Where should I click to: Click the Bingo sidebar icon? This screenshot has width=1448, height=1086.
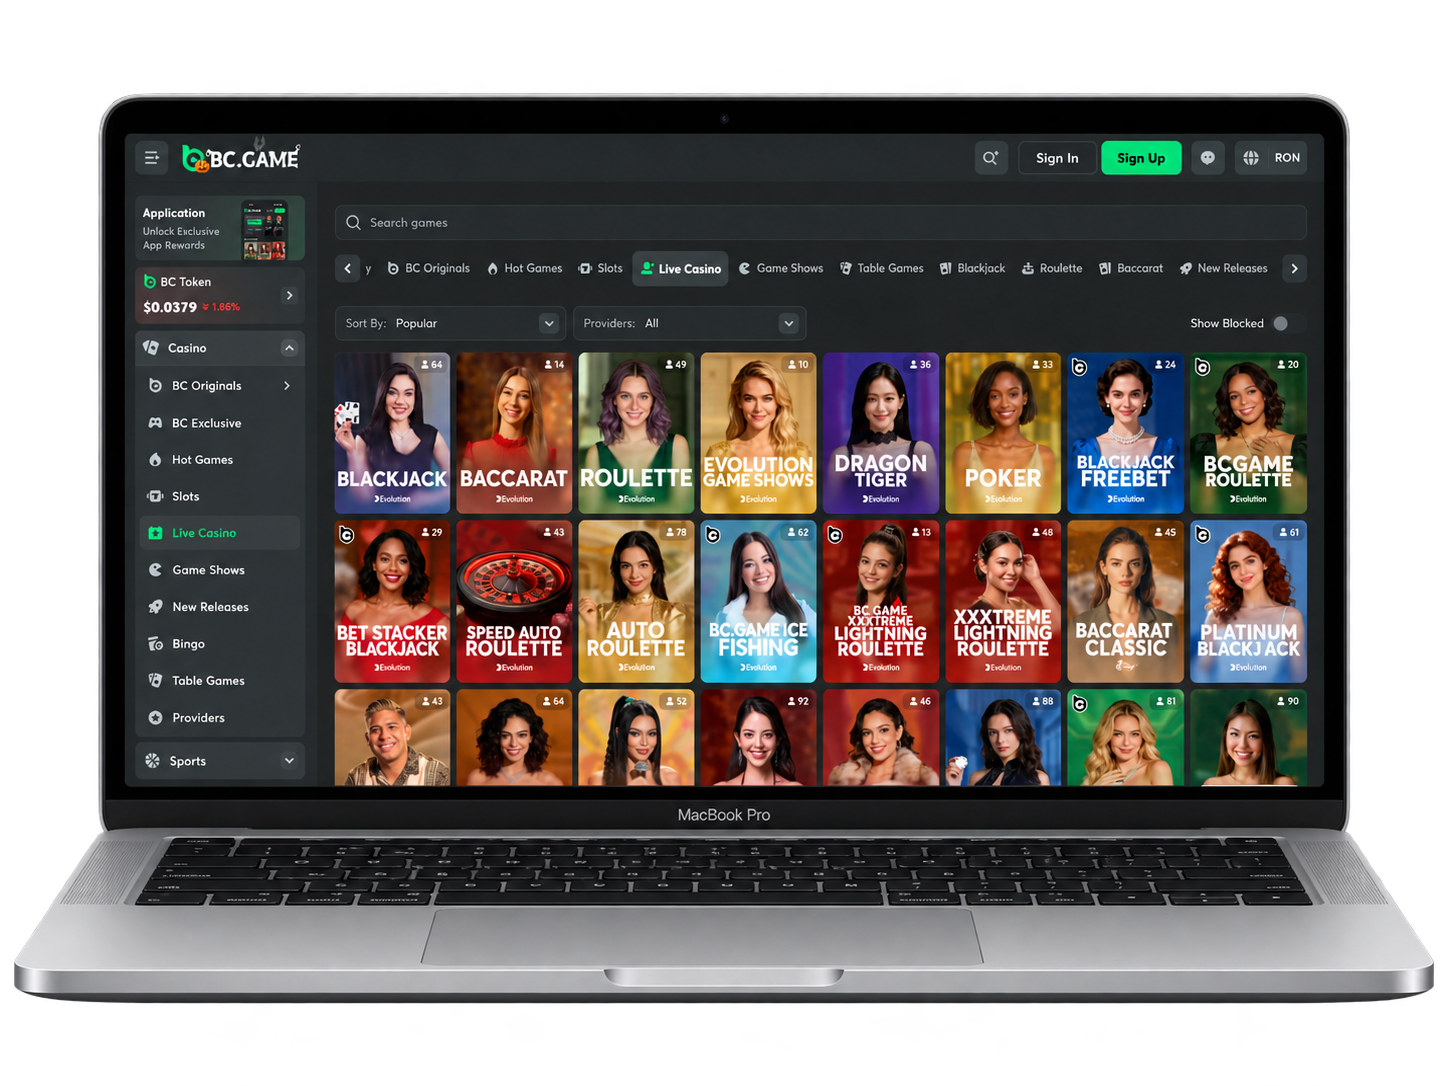[x=155, y=644]
